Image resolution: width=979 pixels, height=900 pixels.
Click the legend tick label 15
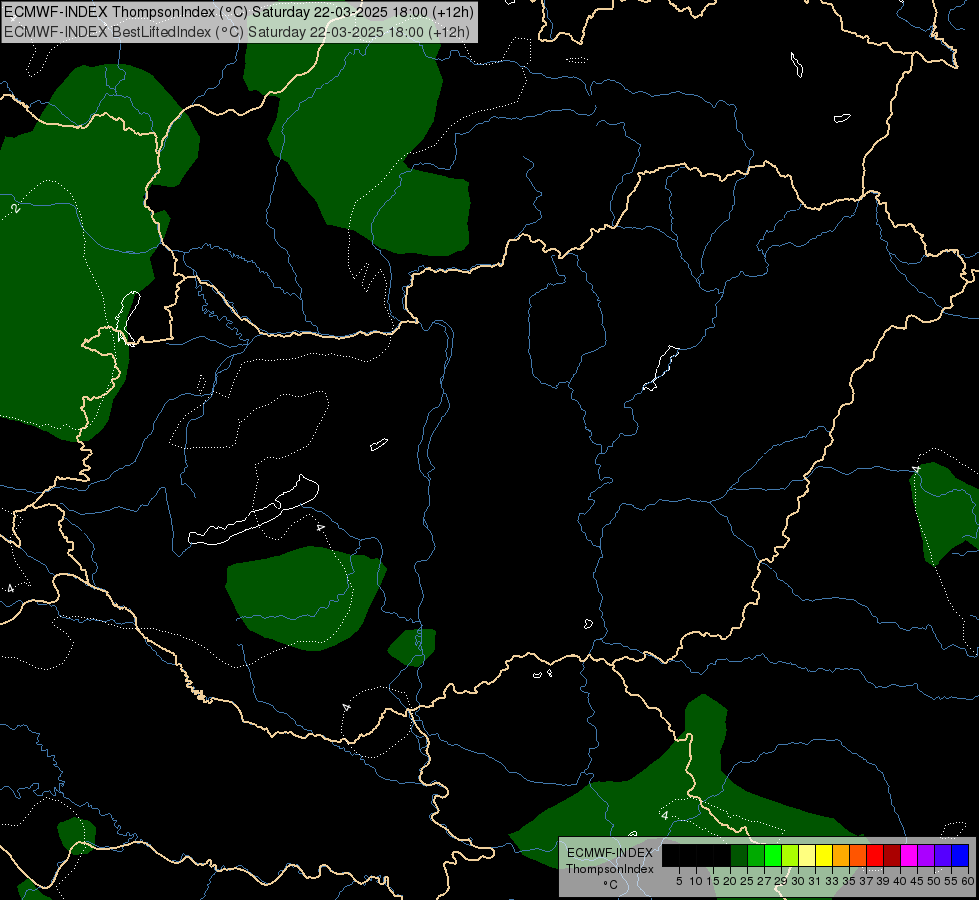[x=713, y=881]
